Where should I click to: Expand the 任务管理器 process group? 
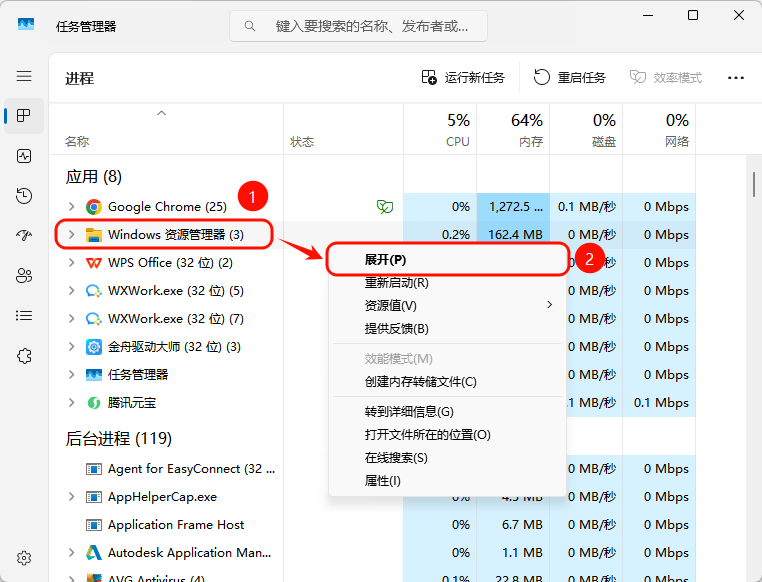(x=71, y=375)
